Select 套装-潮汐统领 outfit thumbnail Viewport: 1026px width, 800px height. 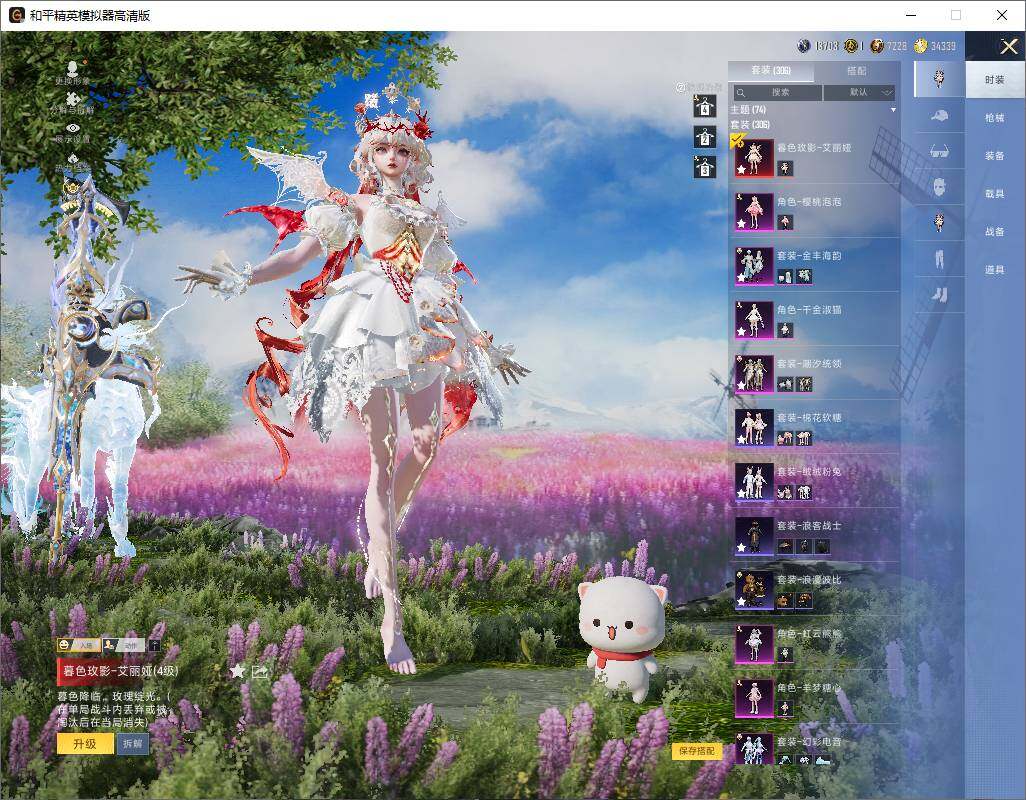click(x=754, y=374)
